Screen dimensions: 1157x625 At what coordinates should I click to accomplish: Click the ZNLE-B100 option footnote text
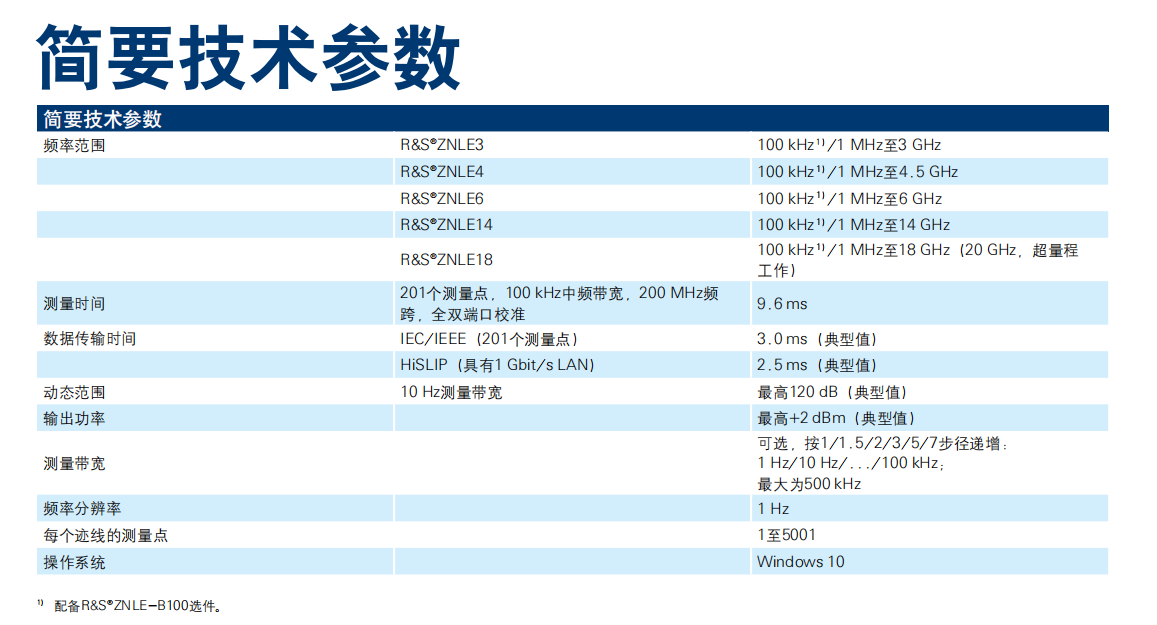(137, 606)
